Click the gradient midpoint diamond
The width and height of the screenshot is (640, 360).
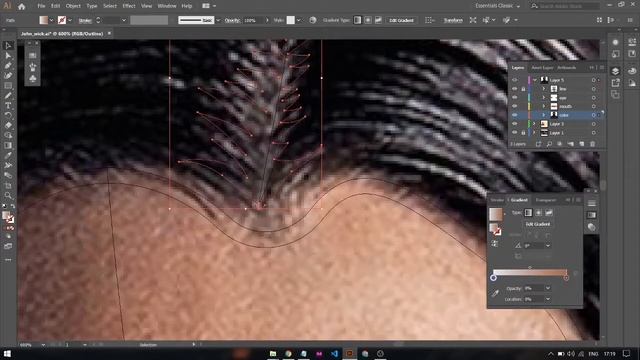(530, 267)
